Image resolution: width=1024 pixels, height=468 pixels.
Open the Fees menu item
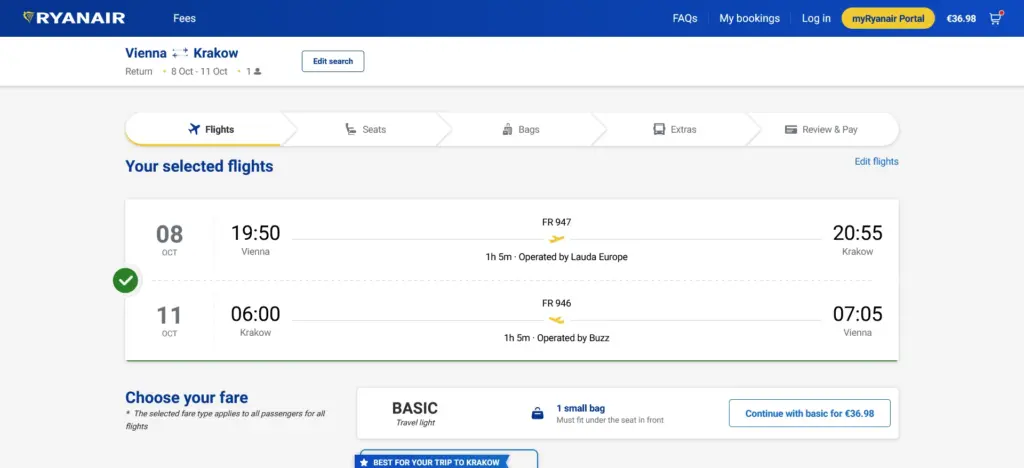184,18
